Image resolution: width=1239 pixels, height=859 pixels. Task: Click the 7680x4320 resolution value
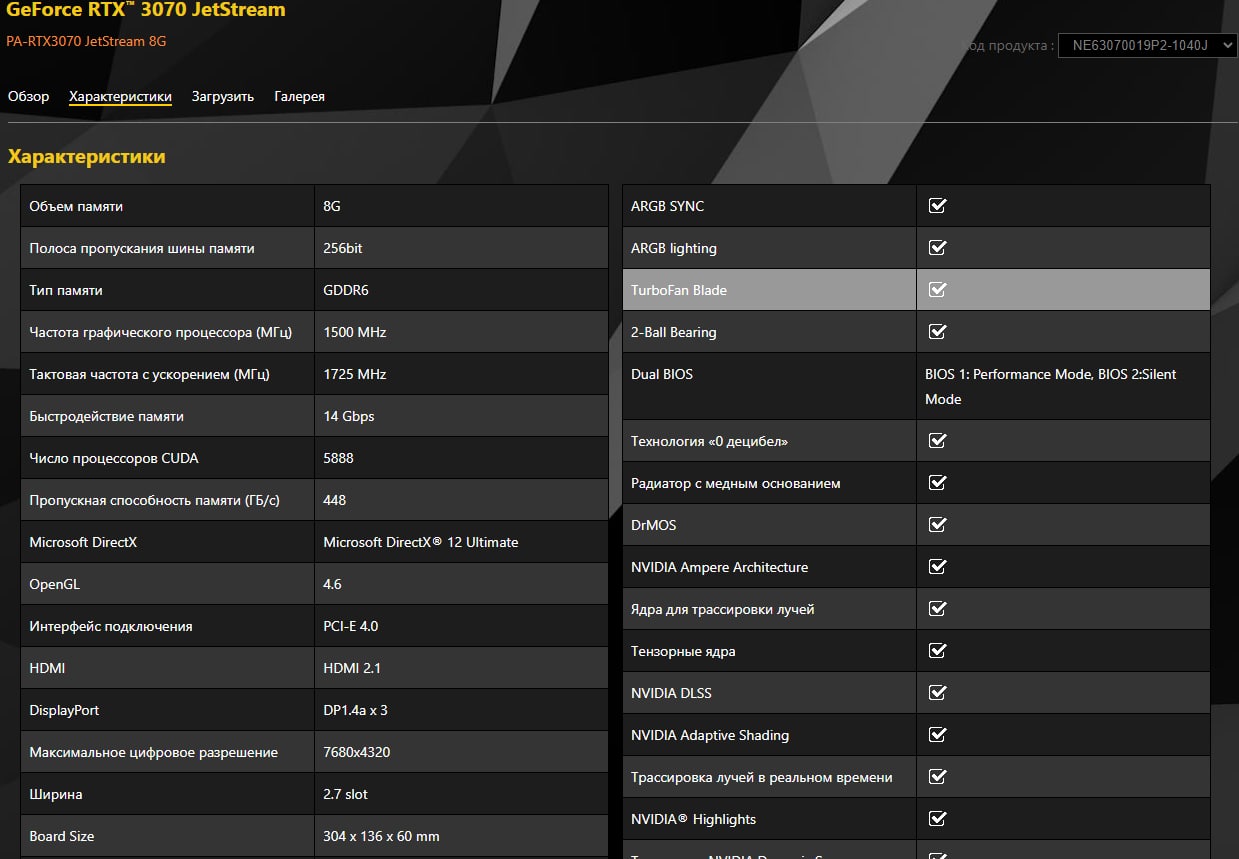point(357,752)
